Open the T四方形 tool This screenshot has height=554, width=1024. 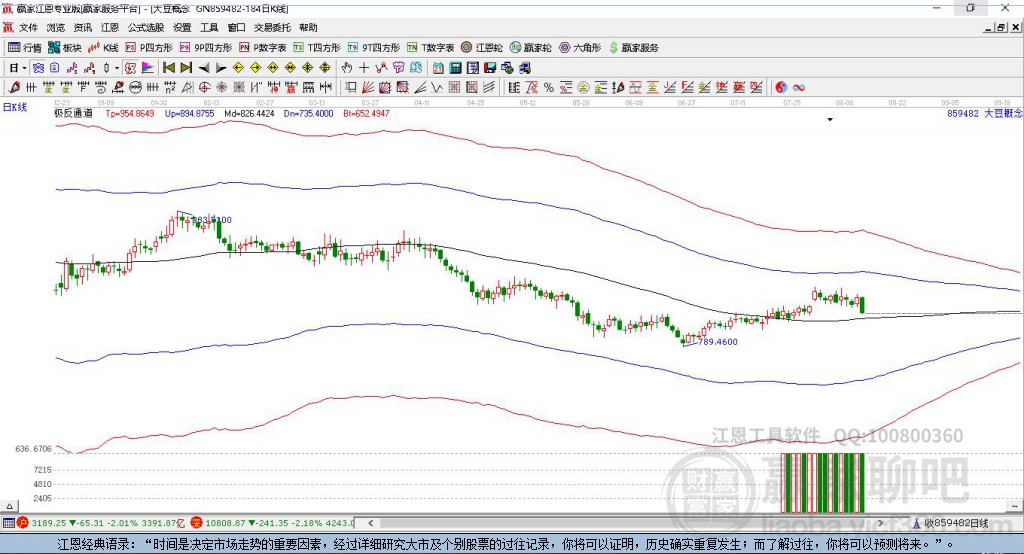pyautogui.click(x=317, y=48)
